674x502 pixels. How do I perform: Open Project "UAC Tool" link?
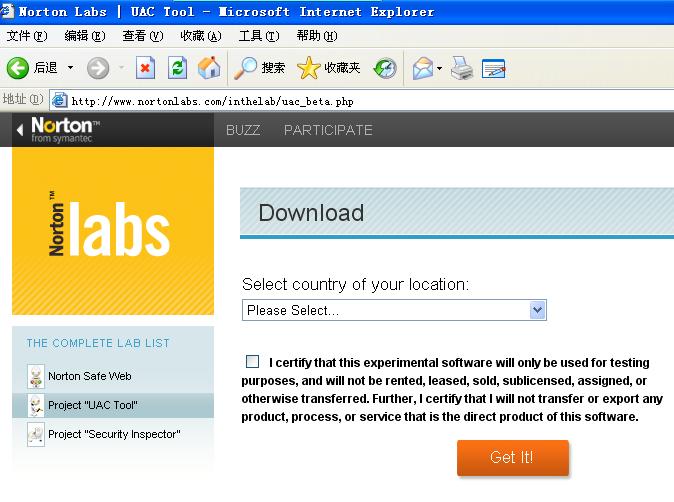[93, 405]
